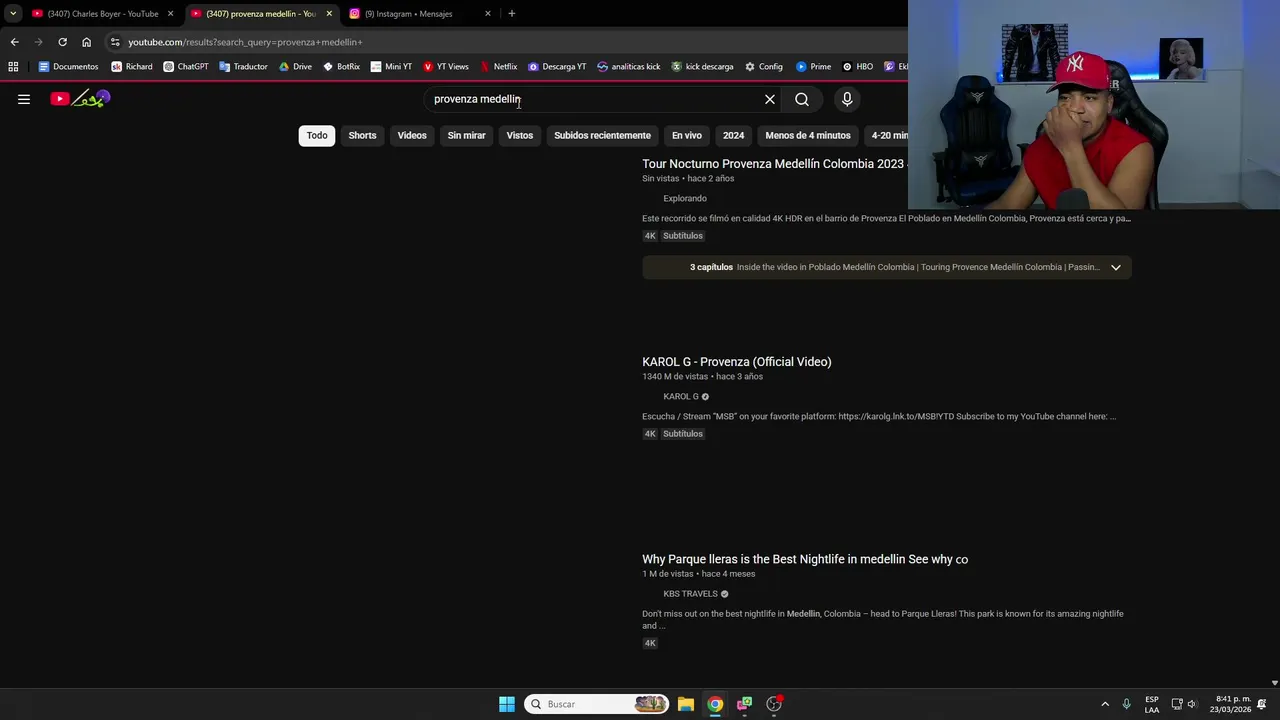Open the YouTube hamburger guide menu
The height and width of the screenshot is (720, 1280).
point(24,99)
